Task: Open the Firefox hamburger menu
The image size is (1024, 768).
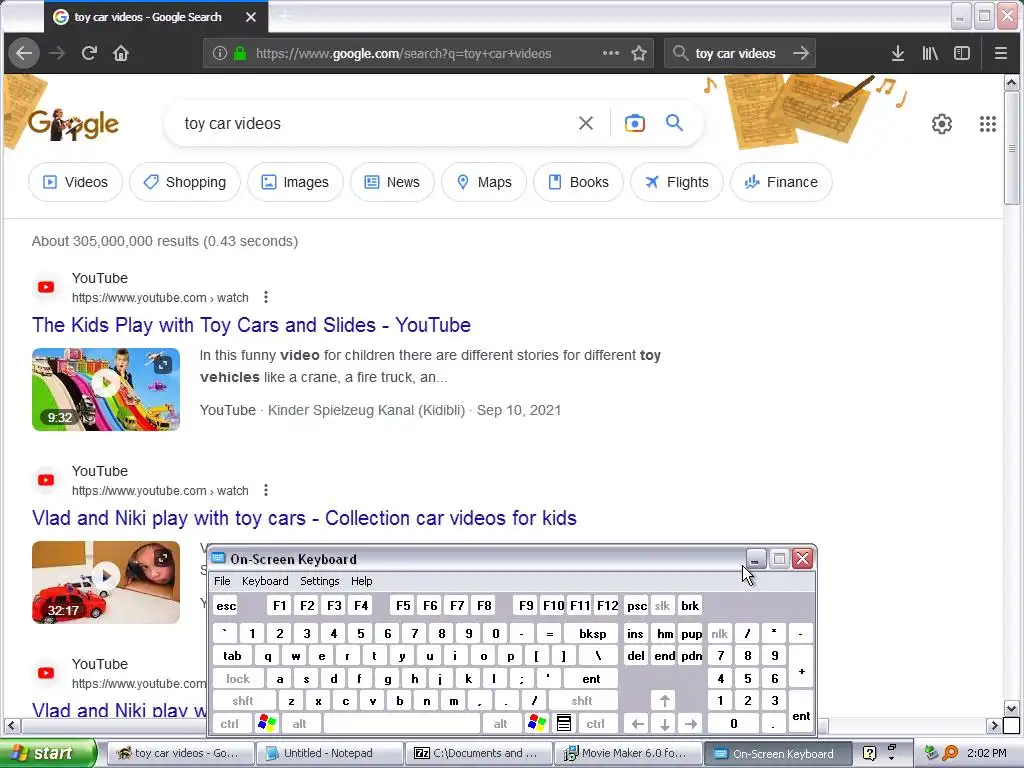Action: tap(1000, 53)
